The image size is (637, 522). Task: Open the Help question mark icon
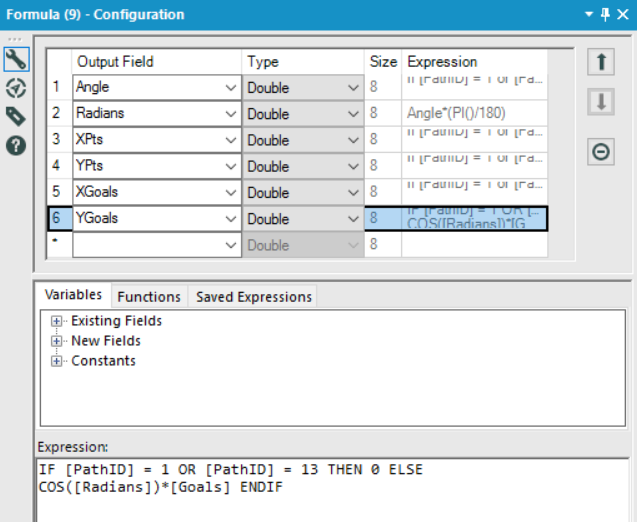coord(15,145)
